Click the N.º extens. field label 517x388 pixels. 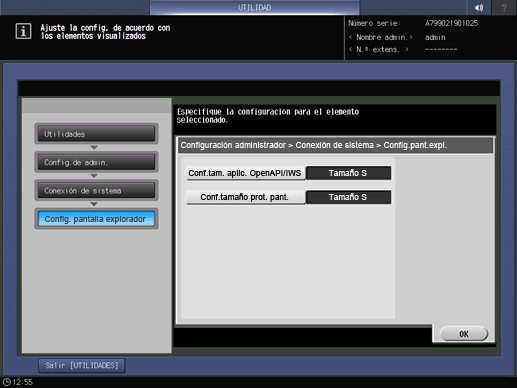[378, 49]
